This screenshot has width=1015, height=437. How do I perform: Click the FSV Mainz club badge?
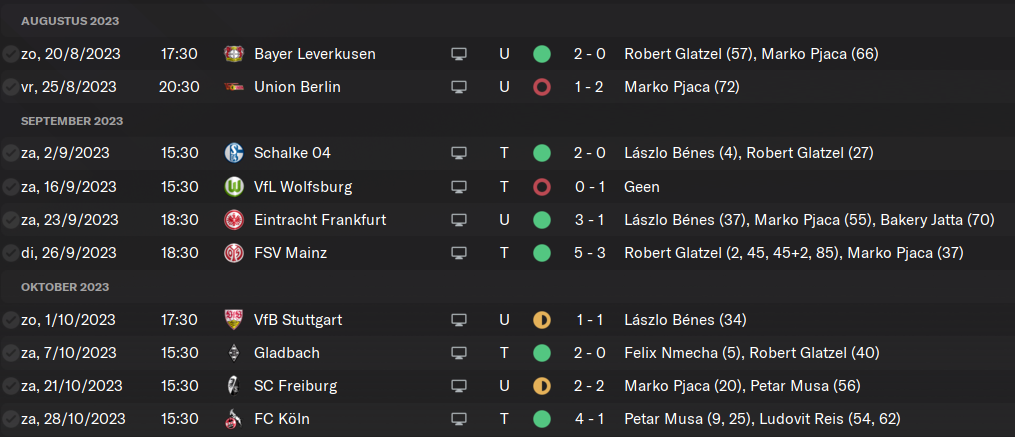click(x=233, y=253)
